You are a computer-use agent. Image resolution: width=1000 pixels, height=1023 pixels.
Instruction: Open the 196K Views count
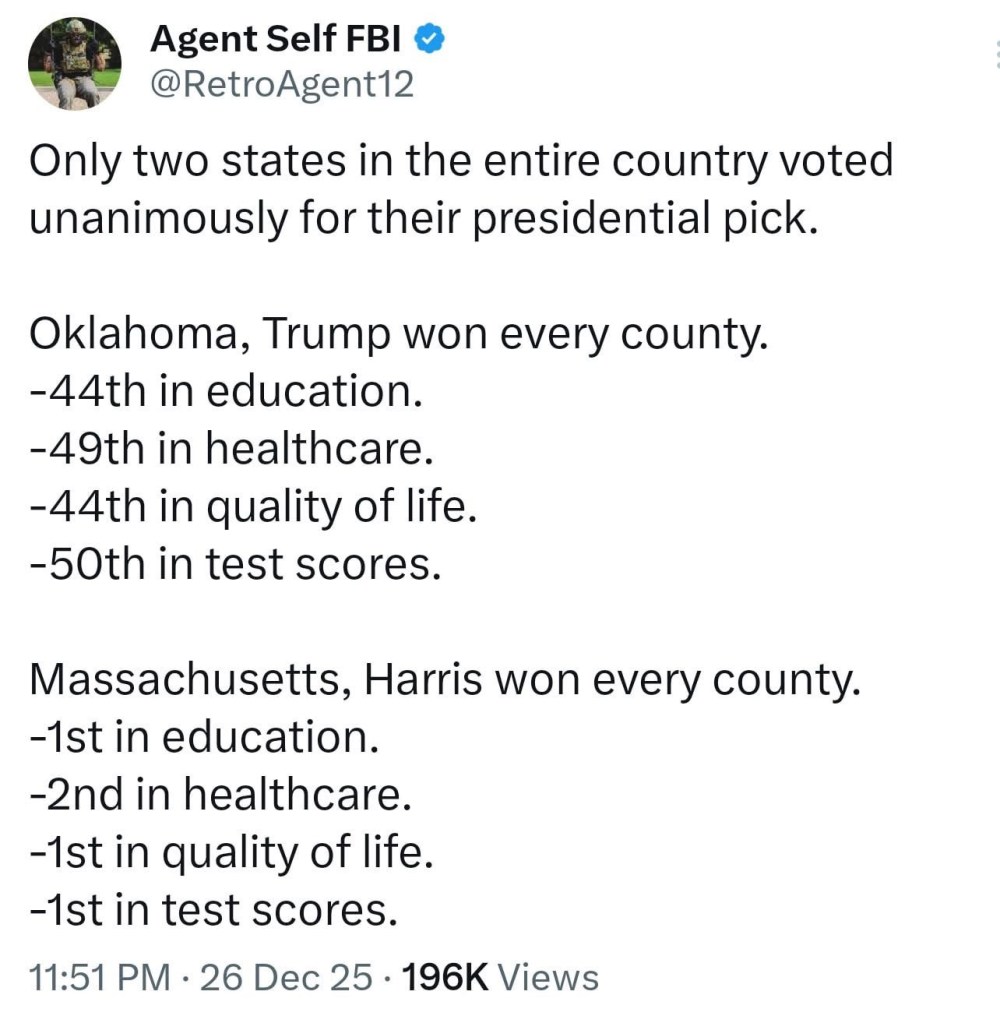pyautogui.click(x=498, y=977)
